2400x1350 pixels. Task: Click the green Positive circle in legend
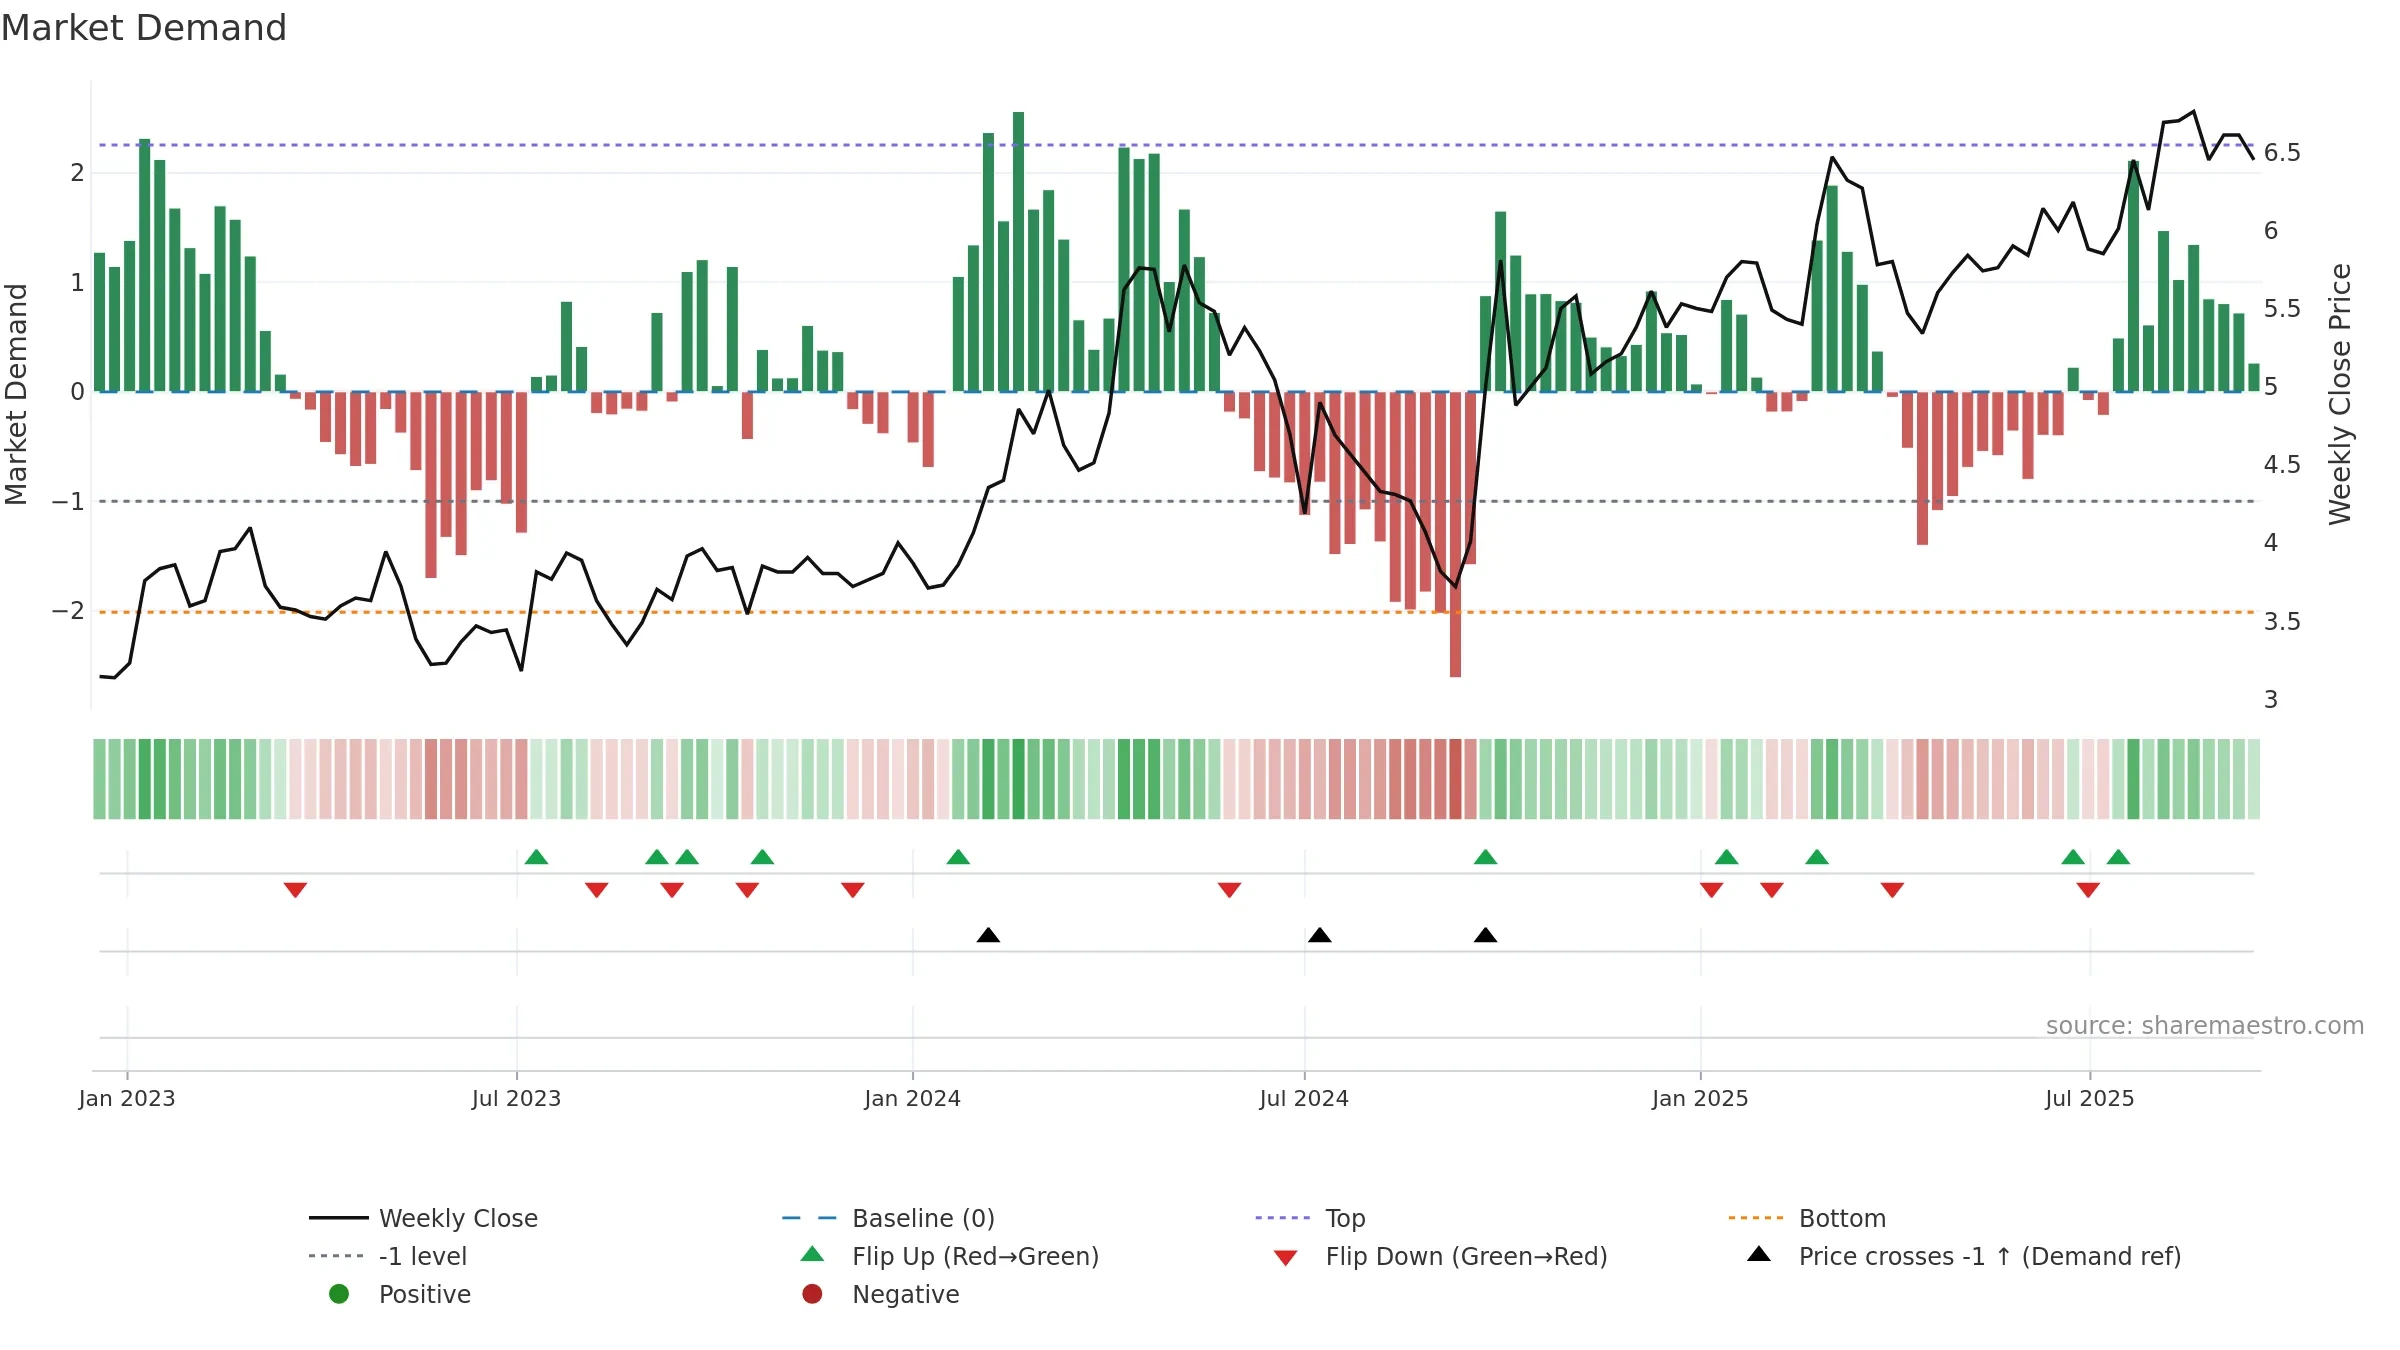[x=339, y=1294]
